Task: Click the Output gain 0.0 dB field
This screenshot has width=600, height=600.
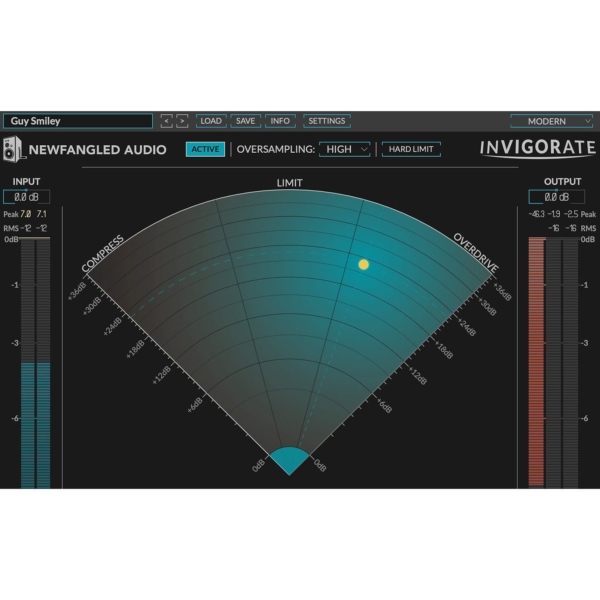Action: click(557, 197)
